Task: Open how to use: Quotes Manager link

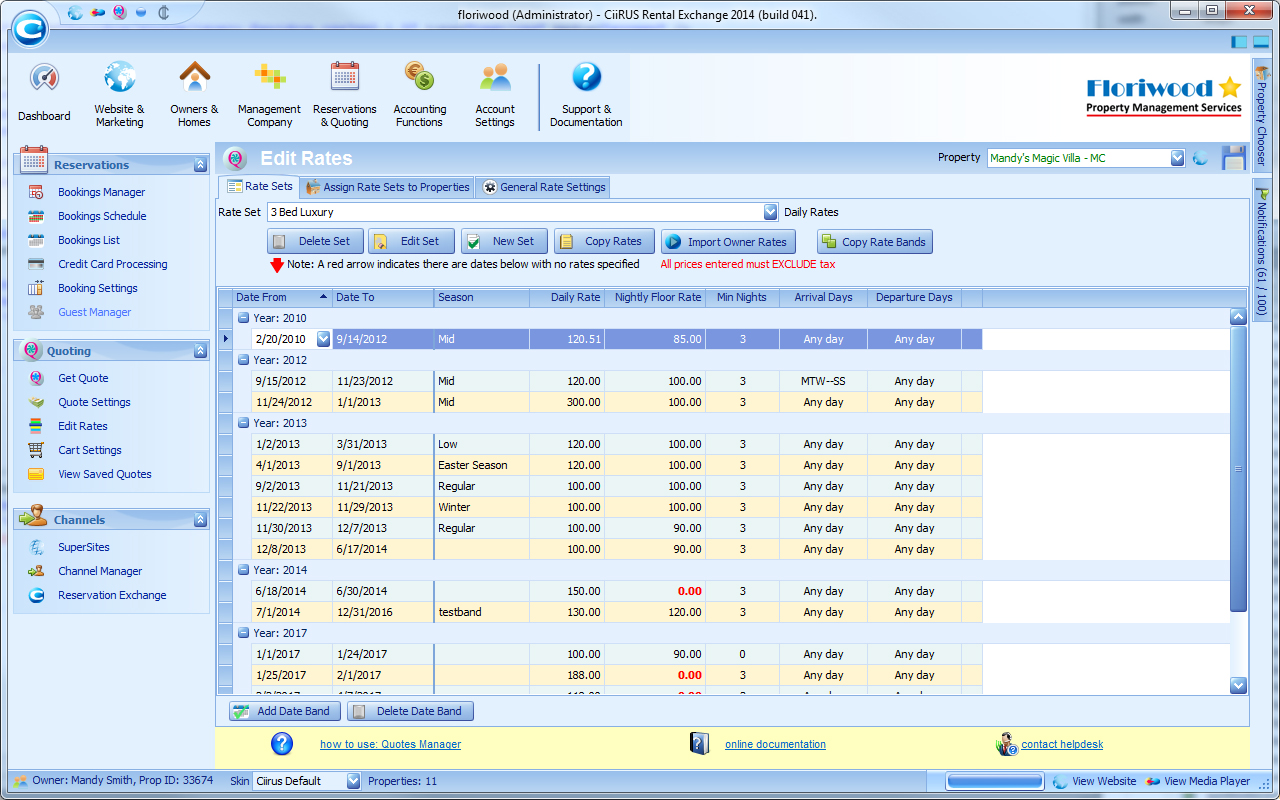Action: point(390,744)
